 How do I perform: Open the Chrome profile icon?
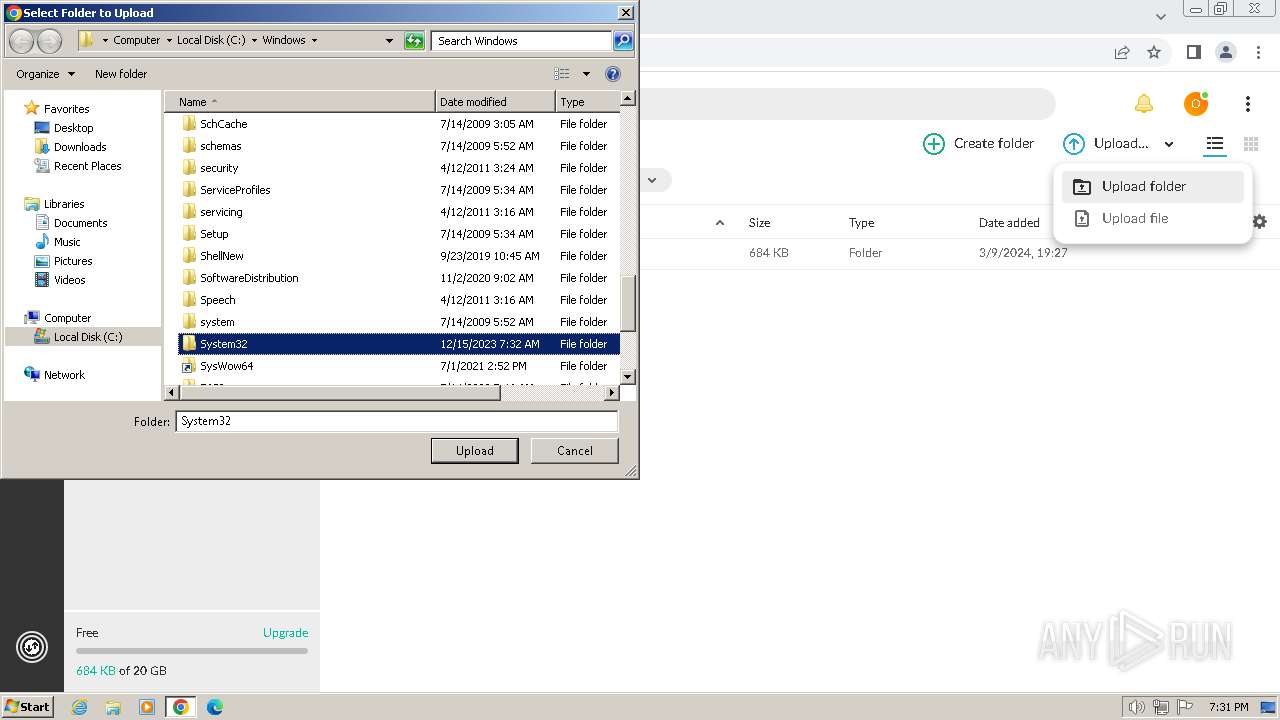pos(1226,52)
